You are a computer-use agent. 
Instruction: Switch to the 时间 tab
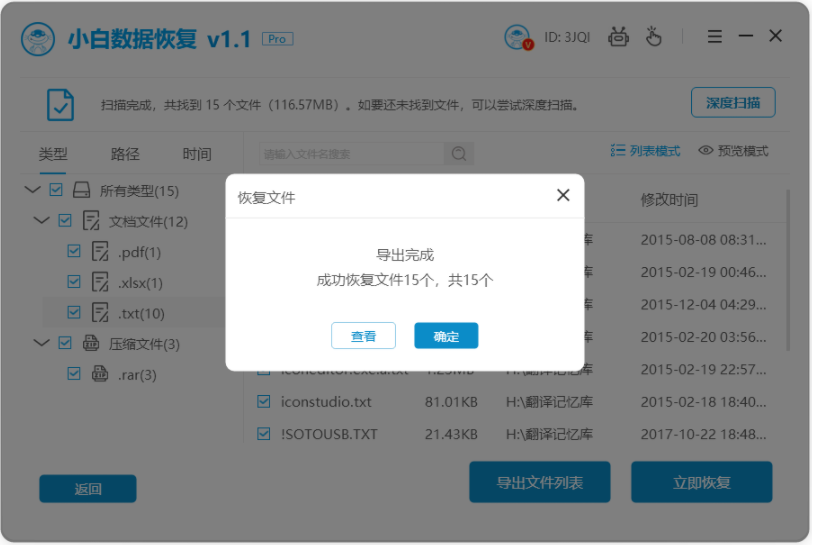(x=197, y=154)
